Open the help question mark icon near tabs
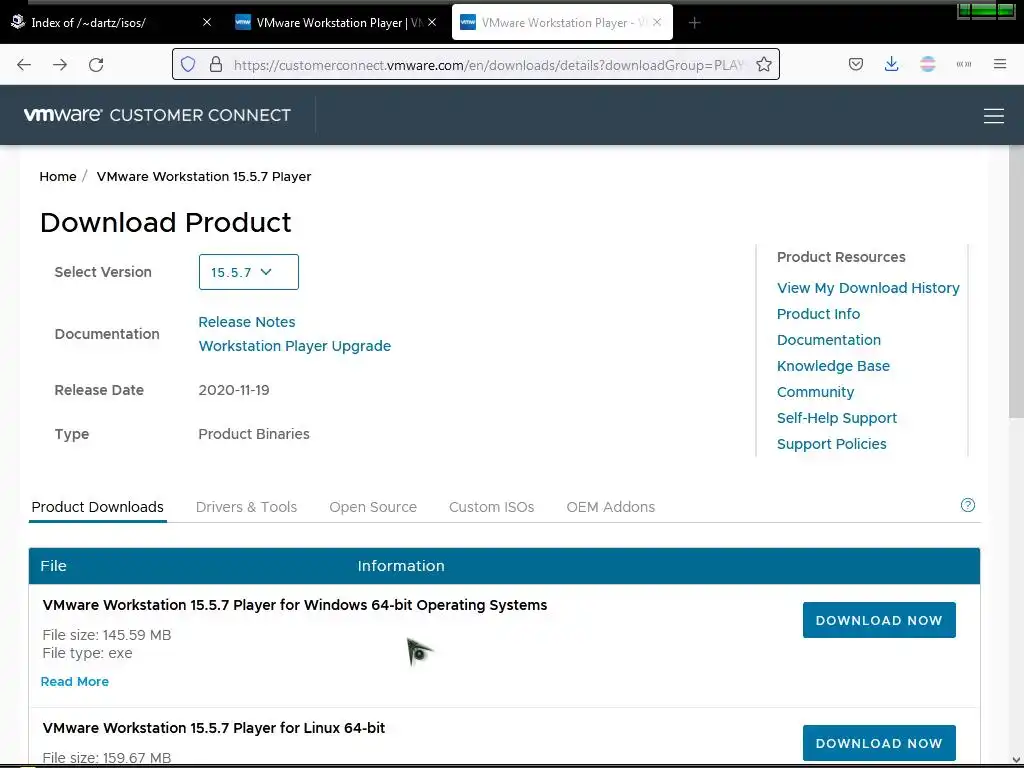This screenshot has width=1024, height=768. click(968, 505)
